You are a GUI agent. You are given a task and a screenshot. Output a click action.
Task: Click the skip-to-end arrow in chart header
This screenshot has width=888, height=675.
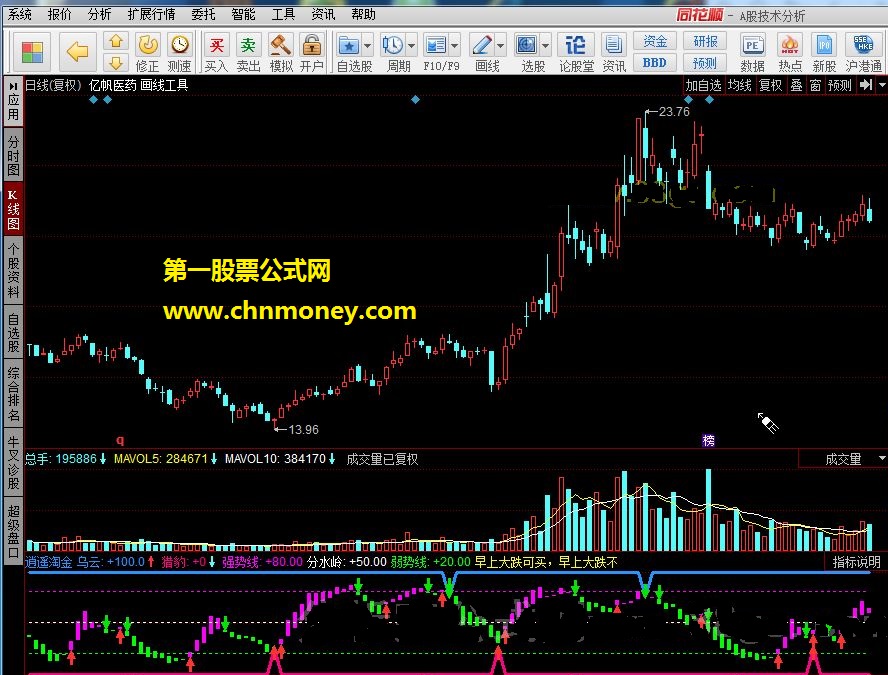pos(865,85)
